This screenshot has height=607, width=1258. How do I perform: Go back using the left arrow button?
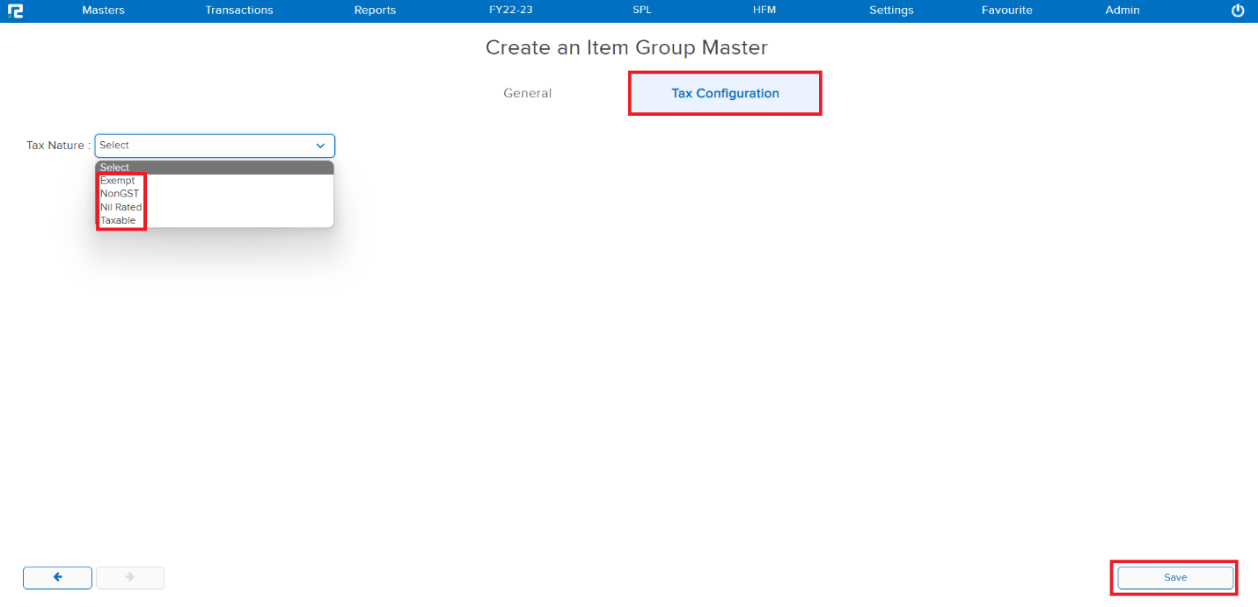pyautogui.click(x=58, y=577)
